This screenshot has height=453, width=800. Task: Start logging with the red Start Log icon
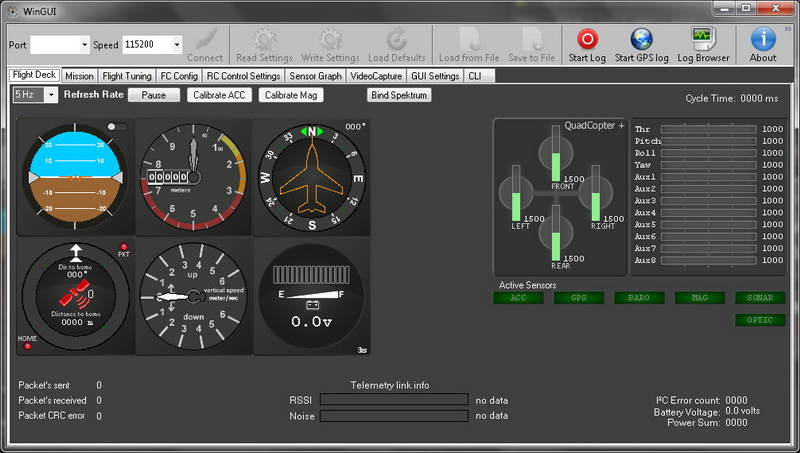coord(587,39)
